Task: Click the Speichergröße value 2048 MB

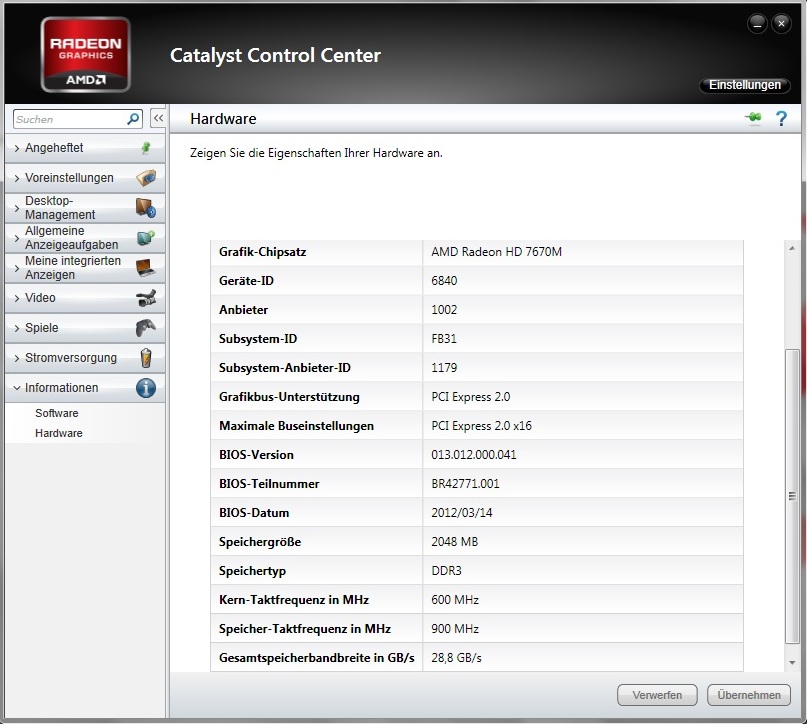Action: 454,542
